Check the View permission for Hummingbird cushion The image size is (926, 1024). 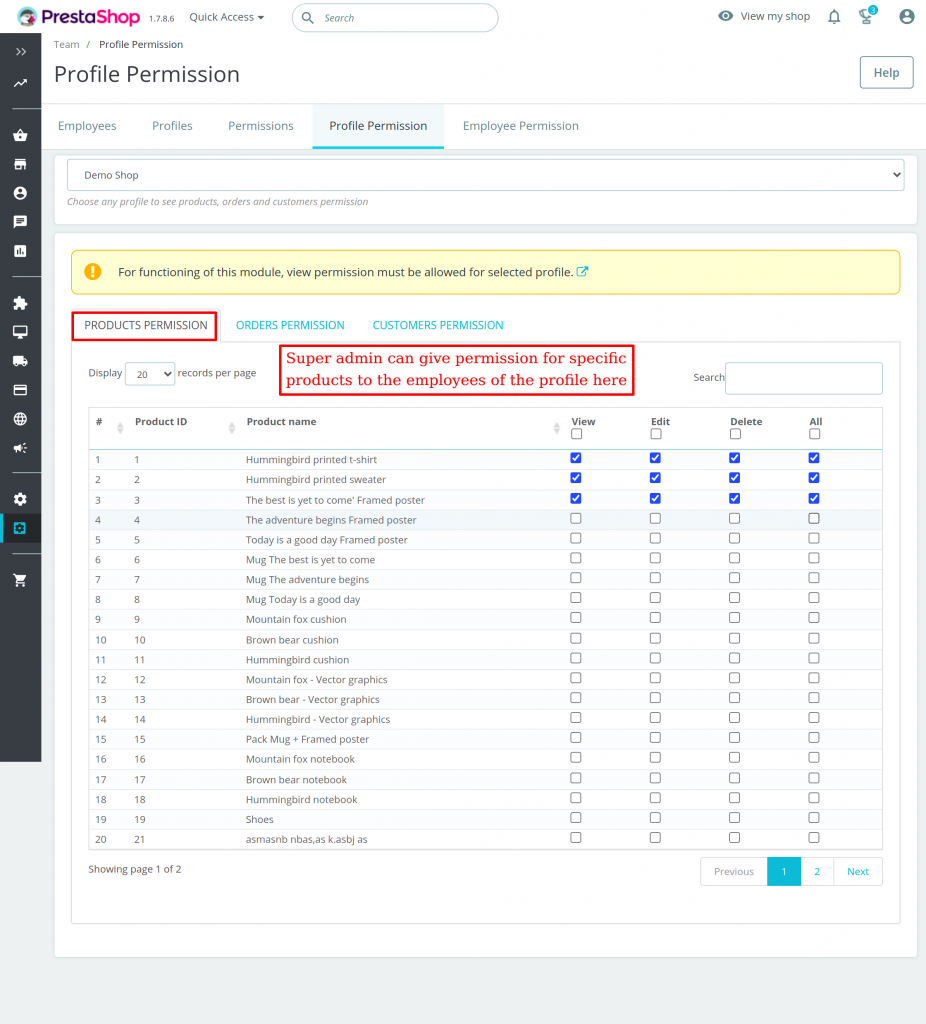tap(575, 658)
